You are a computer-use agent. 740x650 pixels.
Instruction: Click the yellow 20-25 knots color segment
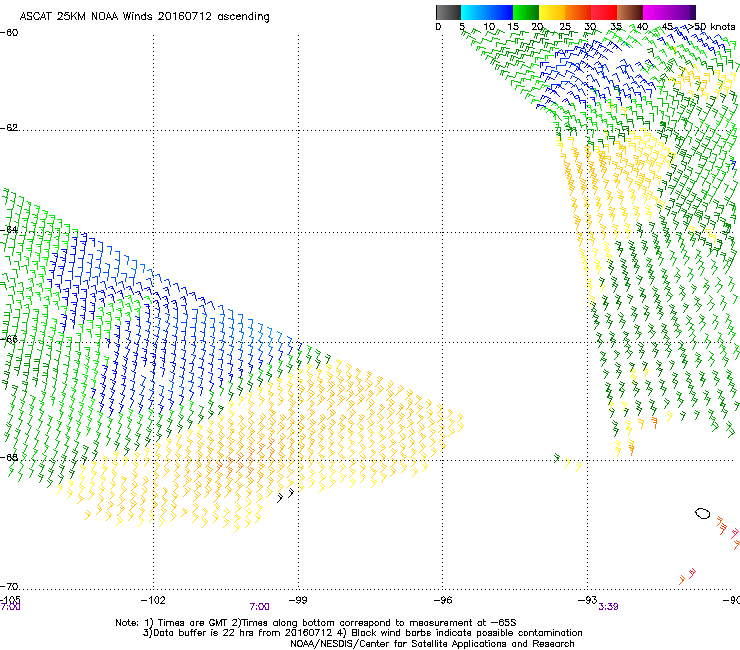pyautogui.click(x=552, y=12)
